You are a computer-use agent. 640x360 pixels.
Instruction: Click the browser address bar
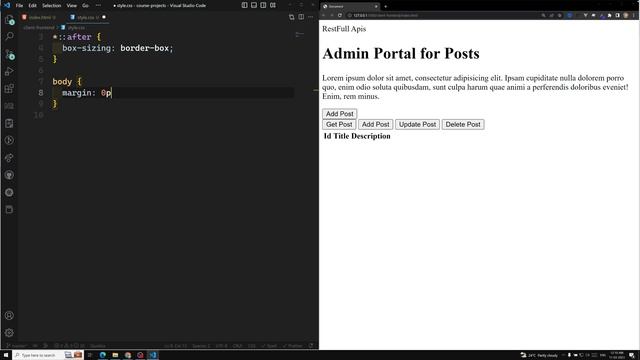[x=443, y=15]
